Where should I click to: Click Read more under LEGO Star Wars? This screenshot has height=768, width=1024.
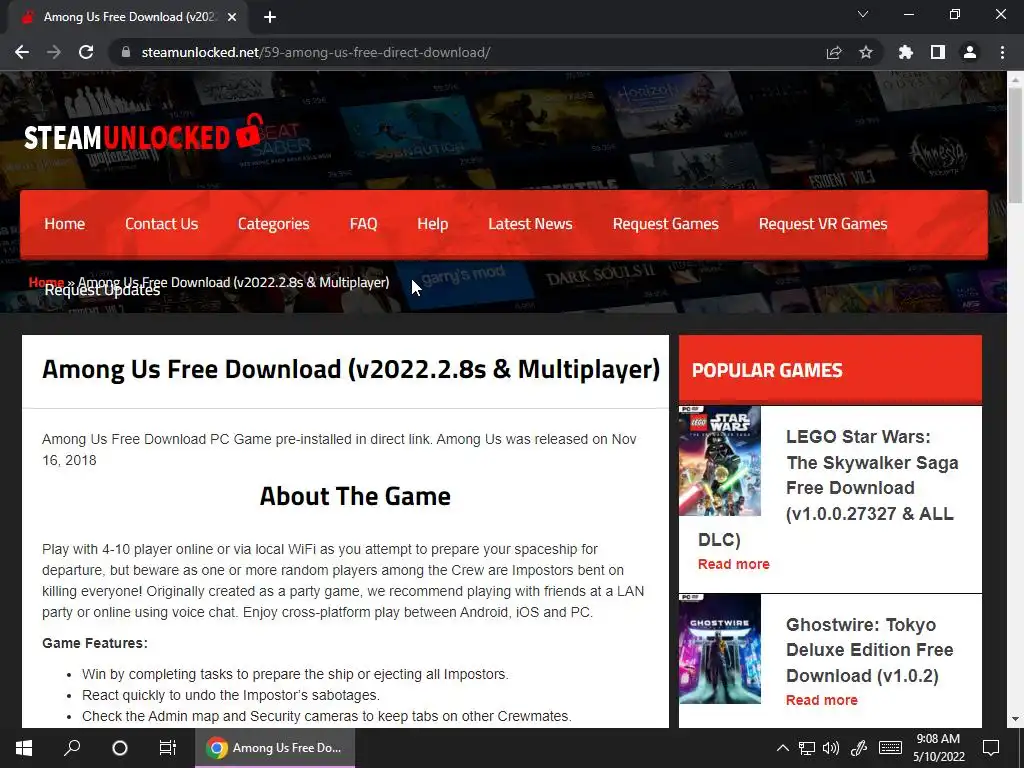click(733, 564)
